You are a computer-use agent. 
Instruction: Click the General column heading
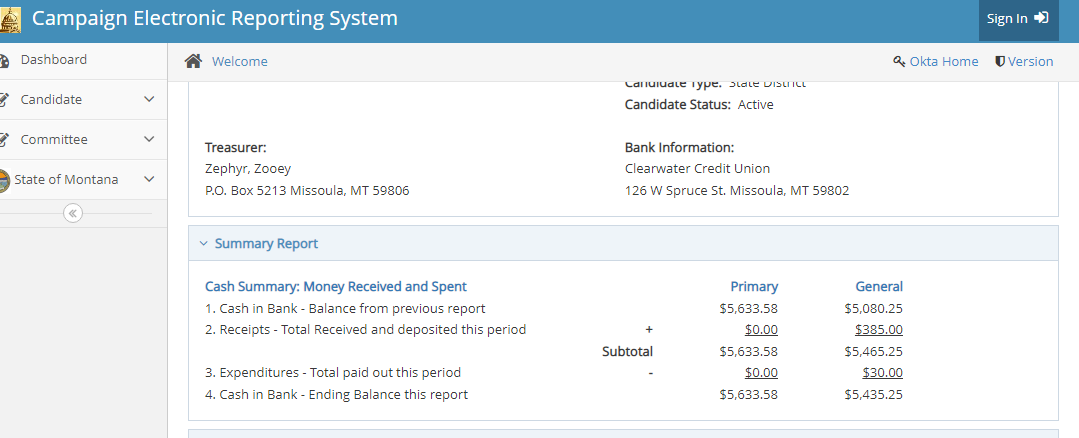[x=879, y=287]
